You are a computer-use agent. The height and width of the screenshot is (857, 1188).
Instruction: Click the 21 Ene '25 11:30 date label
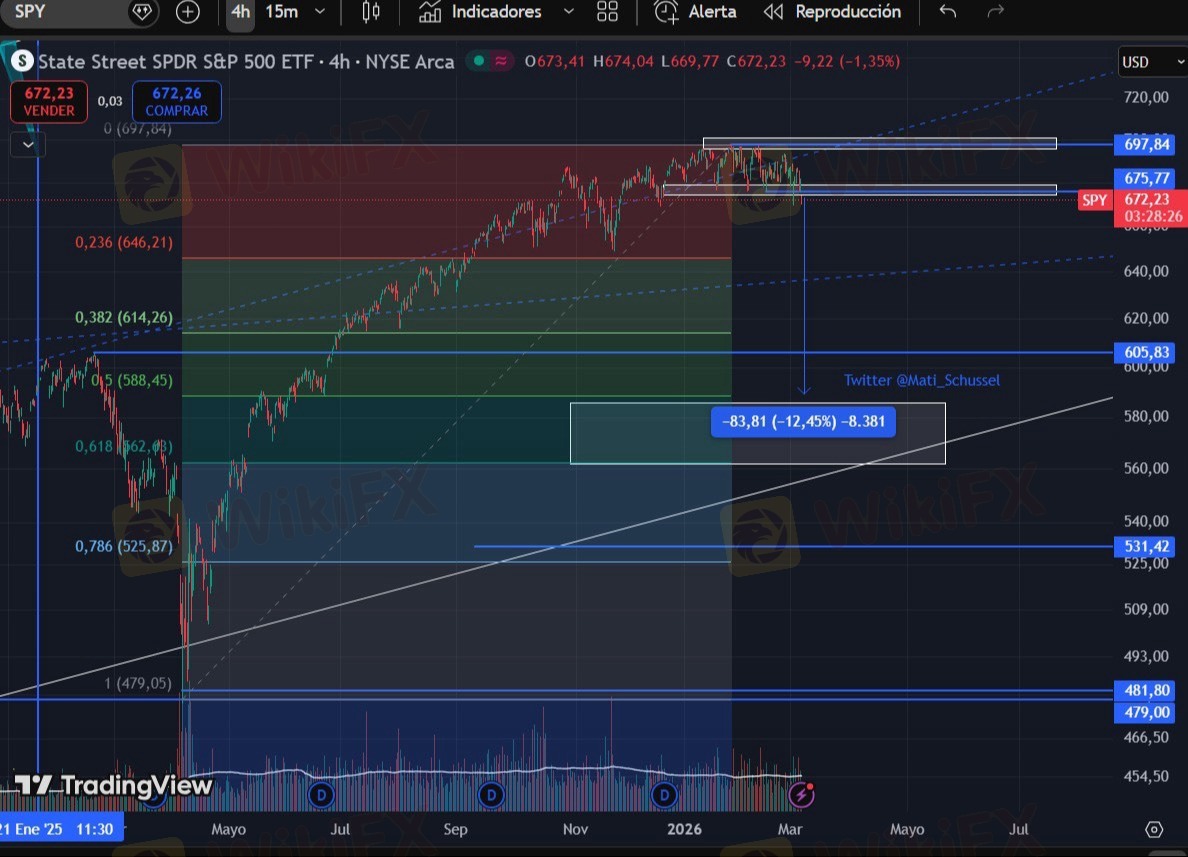61,829
